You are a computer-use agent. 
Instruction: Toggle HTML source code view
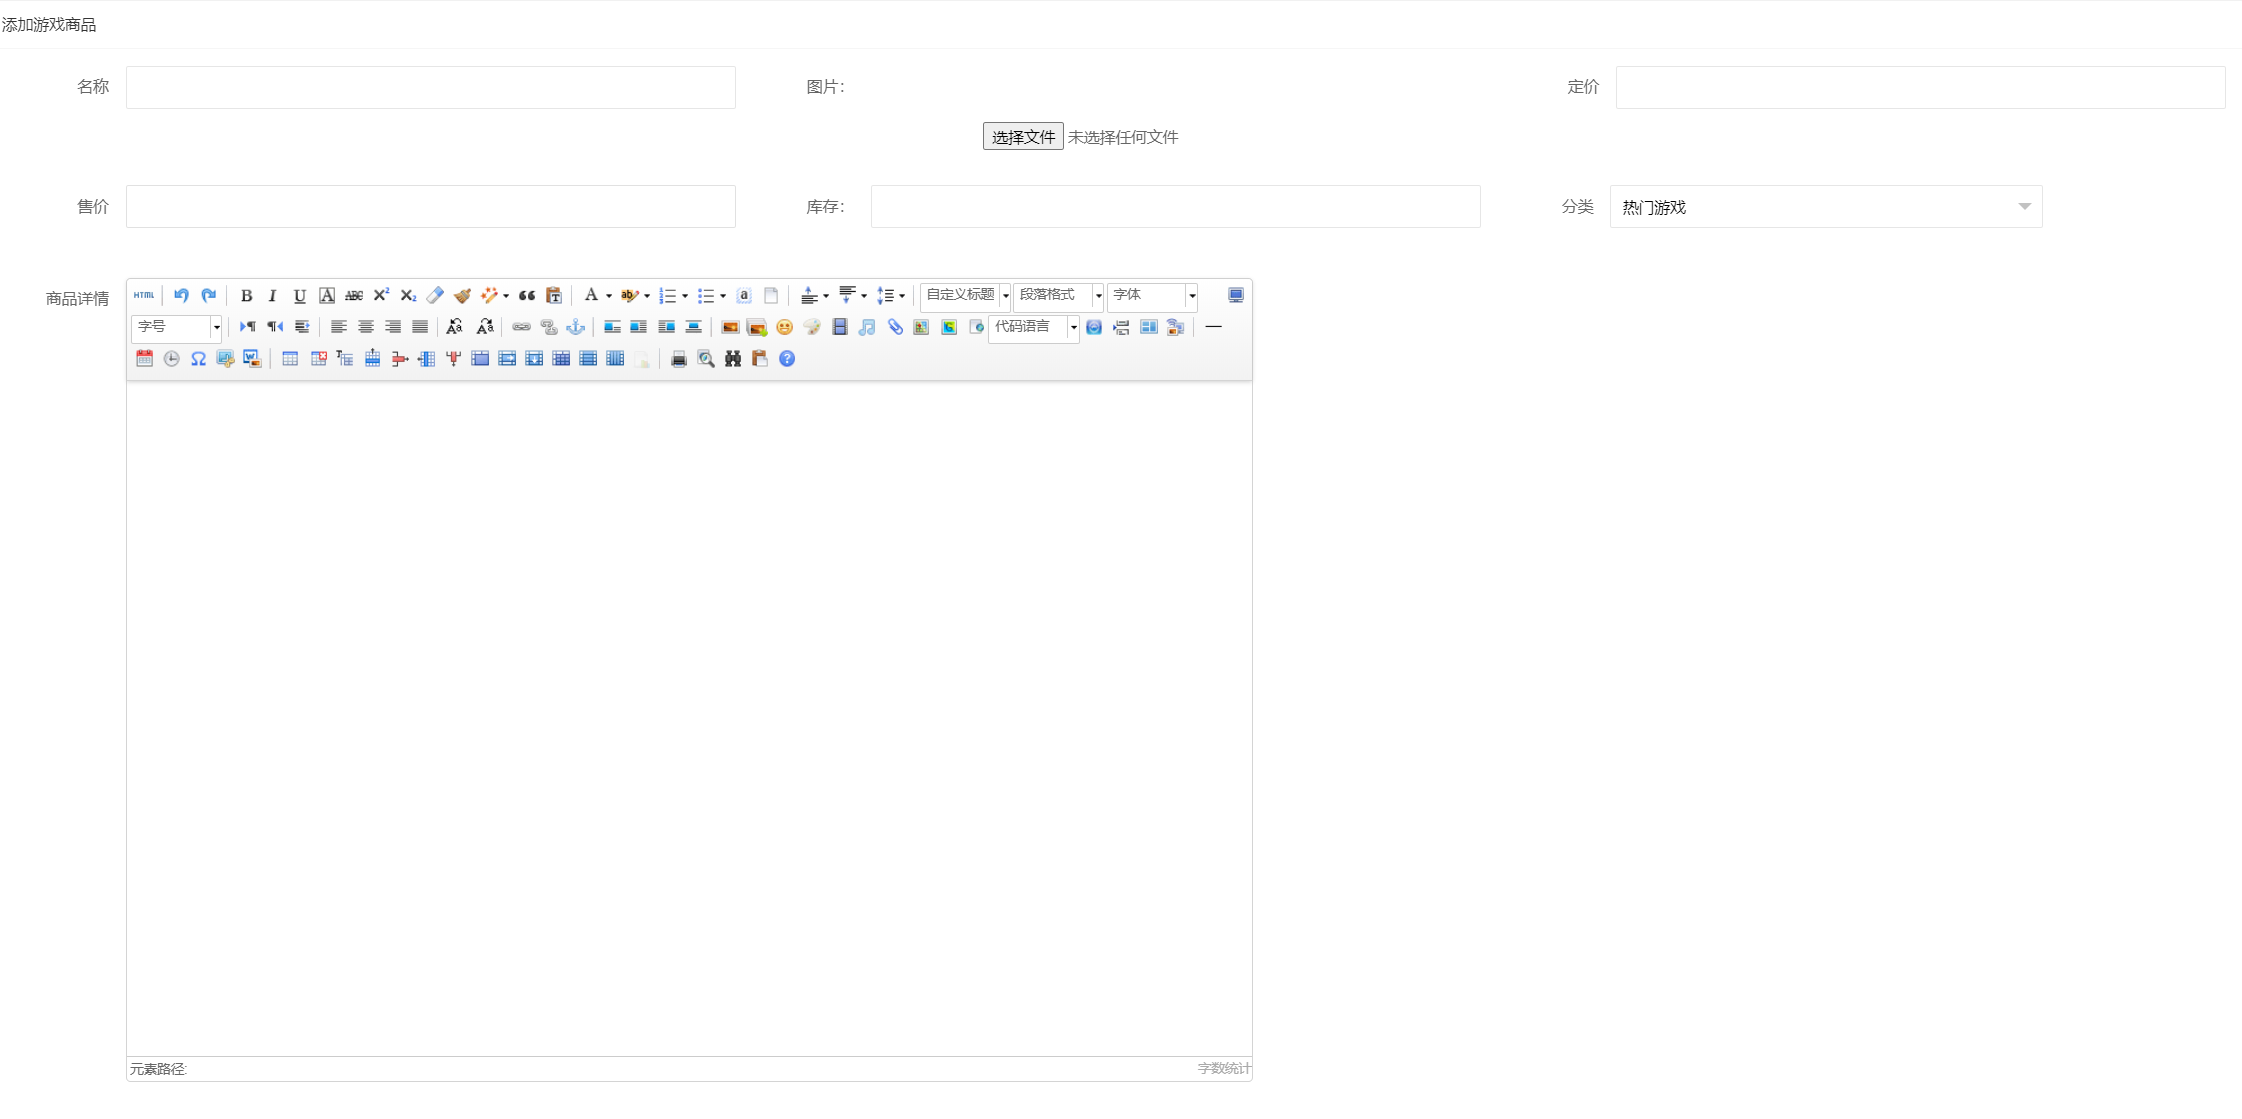(x=144, y=295)
